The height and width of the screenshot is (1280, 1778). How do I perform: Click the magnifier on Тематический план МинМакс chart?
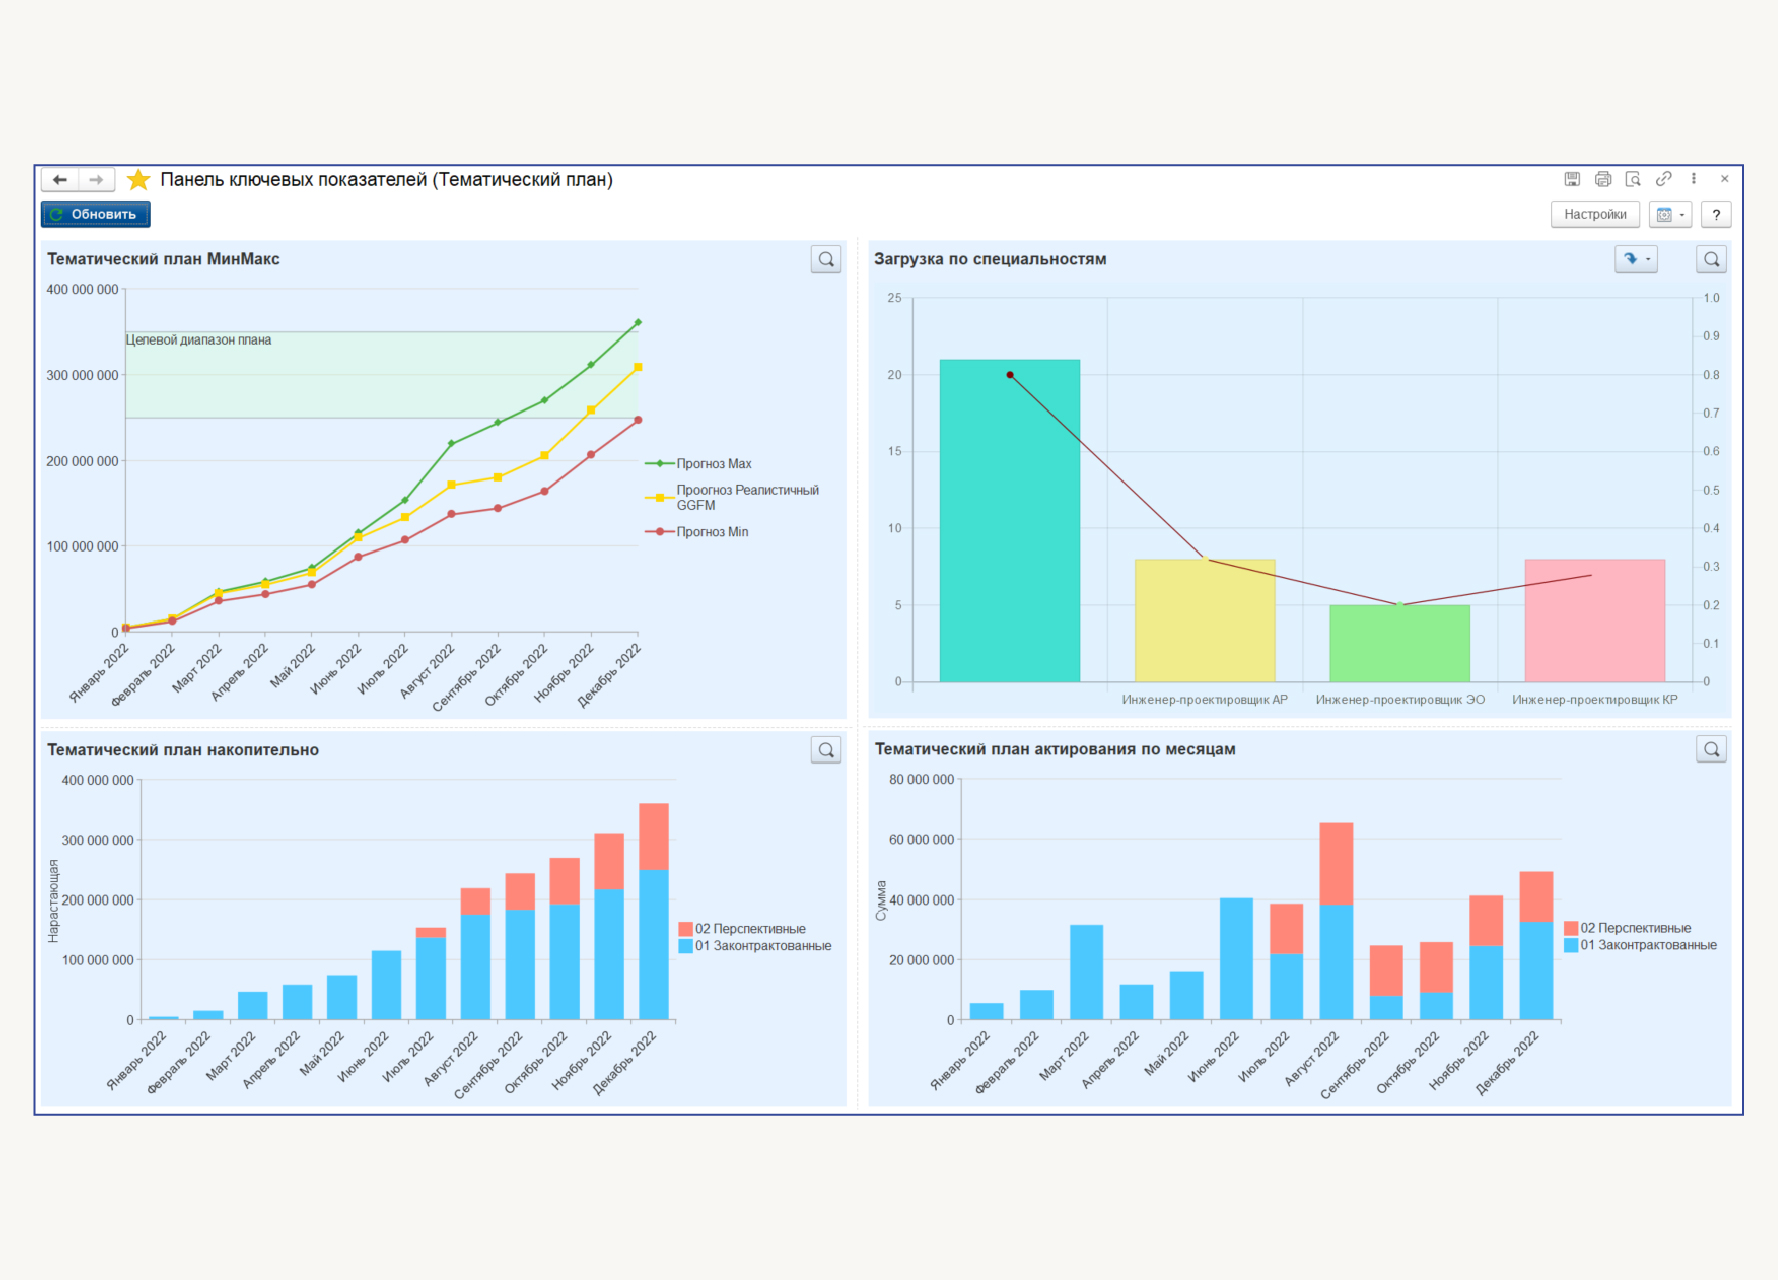(x=826, y=260)
